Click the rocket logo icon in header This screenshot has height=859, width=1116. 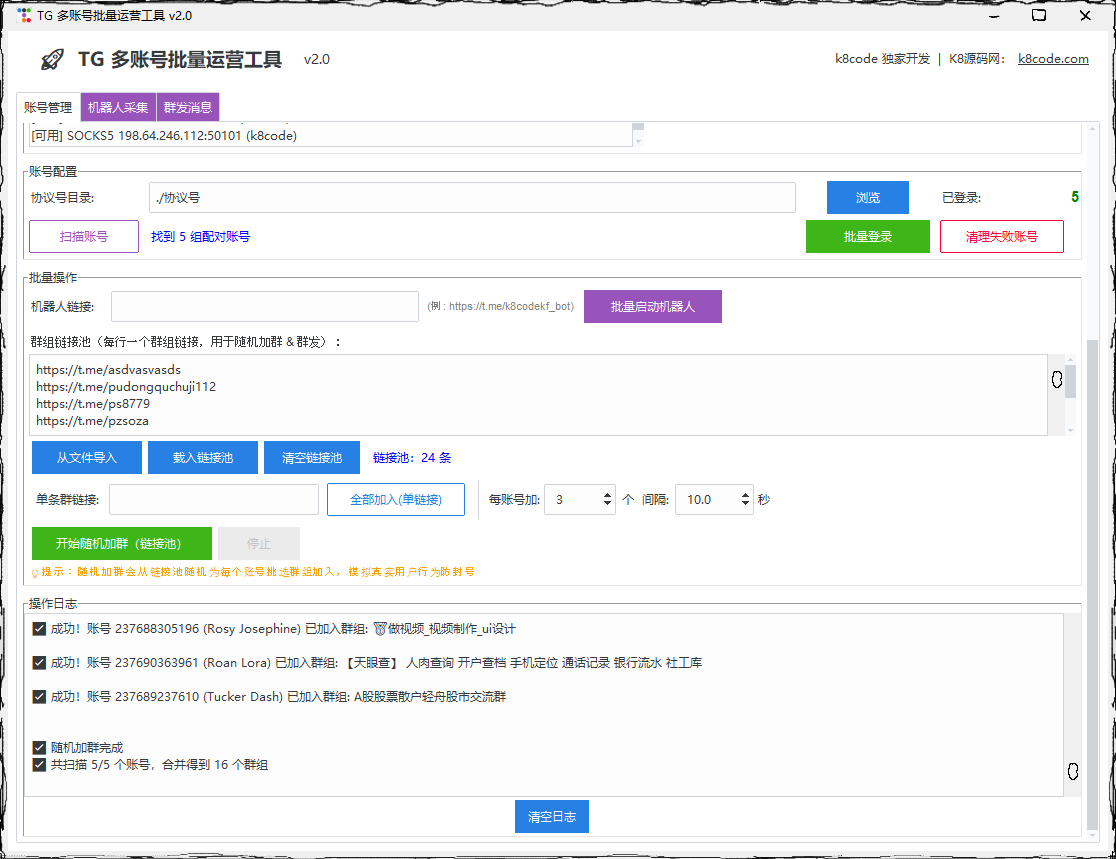coord(52,59)
